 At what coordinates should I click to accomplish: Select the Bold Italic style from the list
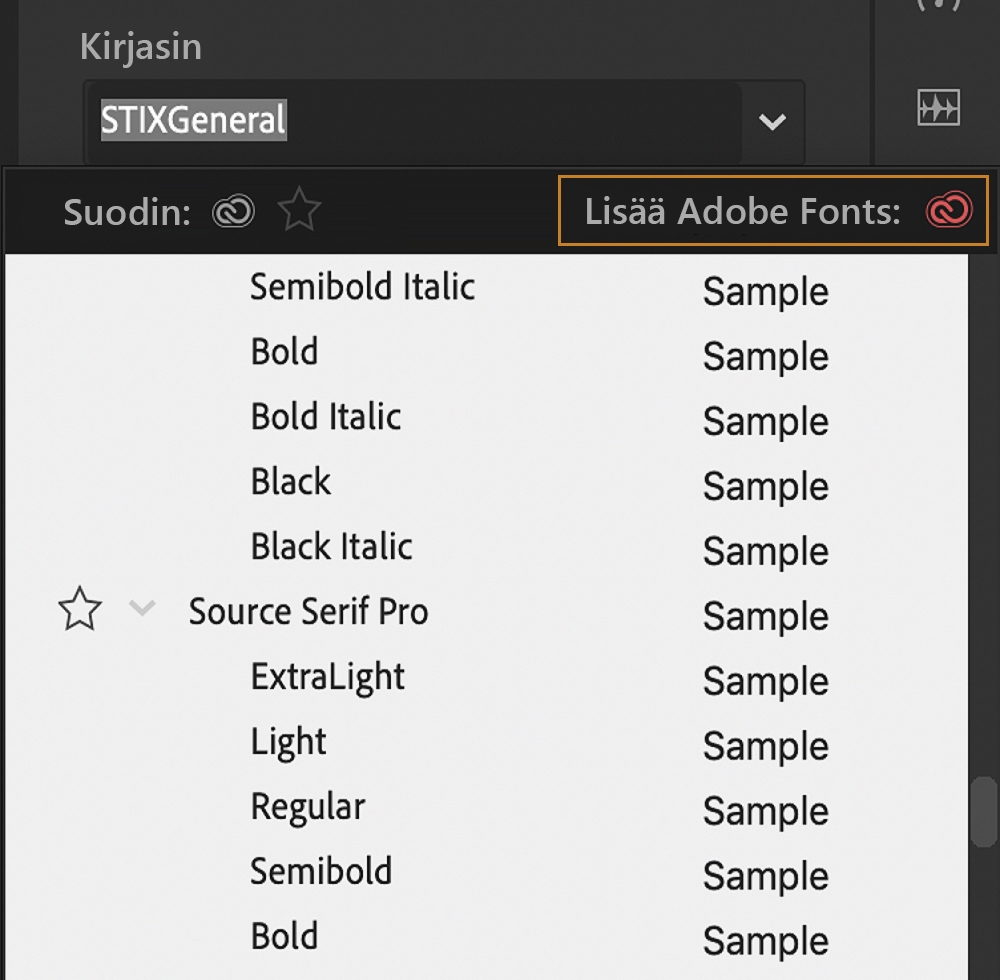click(x=325, y=417)
